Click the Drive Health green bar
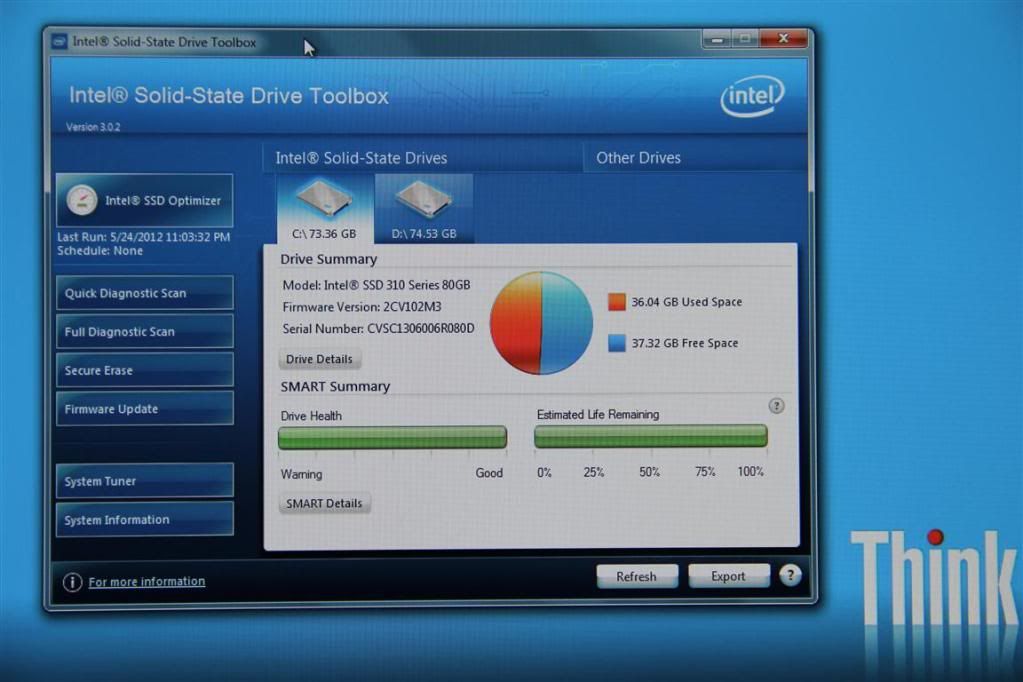 (392, 437)
